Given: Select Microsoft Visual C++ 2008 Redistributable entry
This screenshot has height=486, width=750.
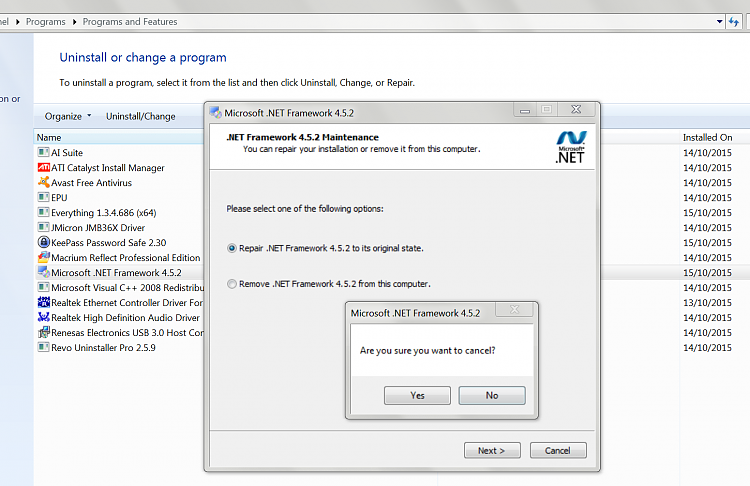Looking at the screenshot, I should pos(128,287).
